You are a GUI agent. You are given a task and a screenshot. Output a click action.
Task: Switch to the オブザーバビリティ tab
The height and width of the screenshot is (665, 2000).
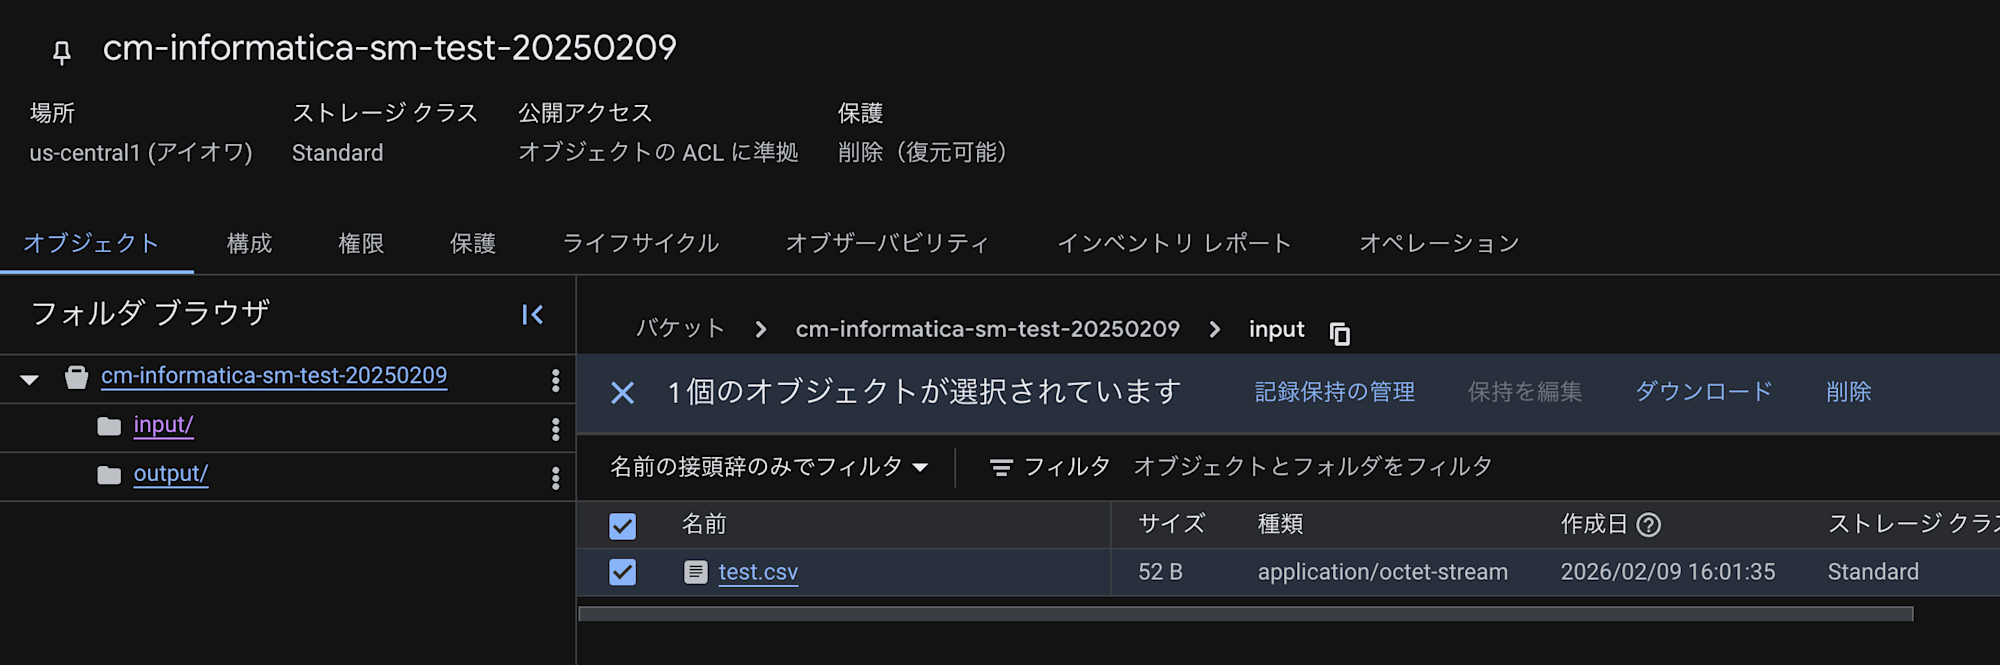pyautogui.click(x=888, y=243)
